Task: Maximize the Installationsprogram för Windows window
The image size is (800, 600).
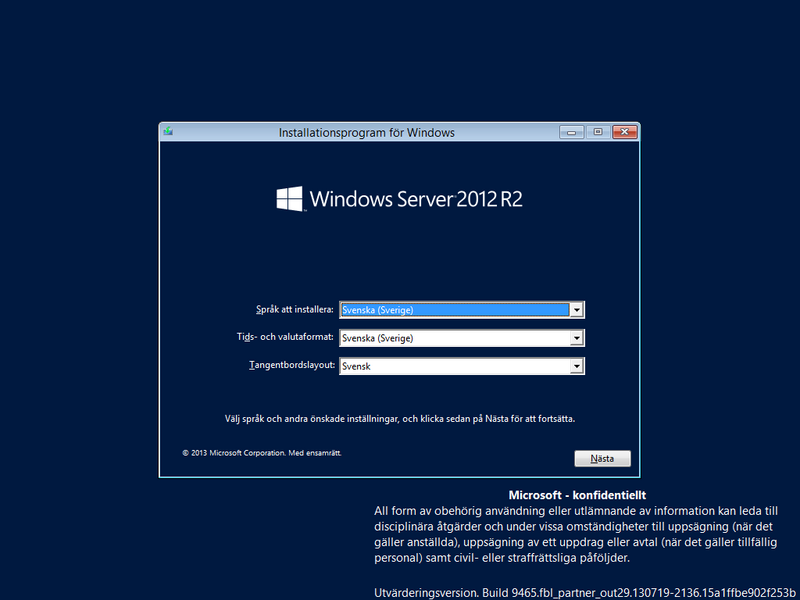Action: pyautogui.click(x=598, y=132)
